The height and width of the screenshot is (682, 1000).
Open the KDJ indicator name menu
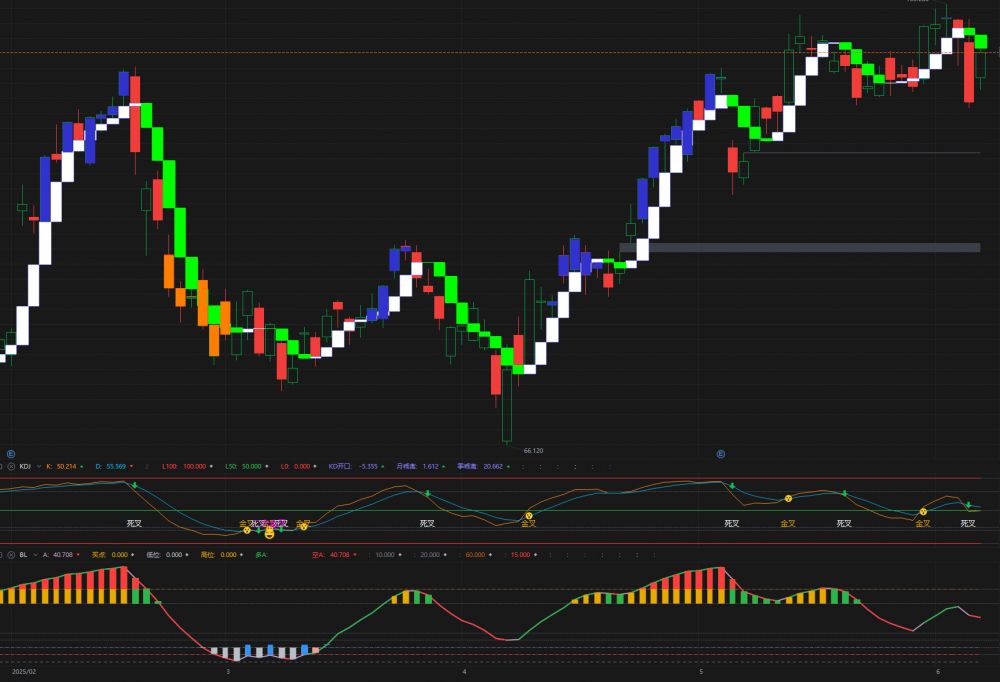25,466
